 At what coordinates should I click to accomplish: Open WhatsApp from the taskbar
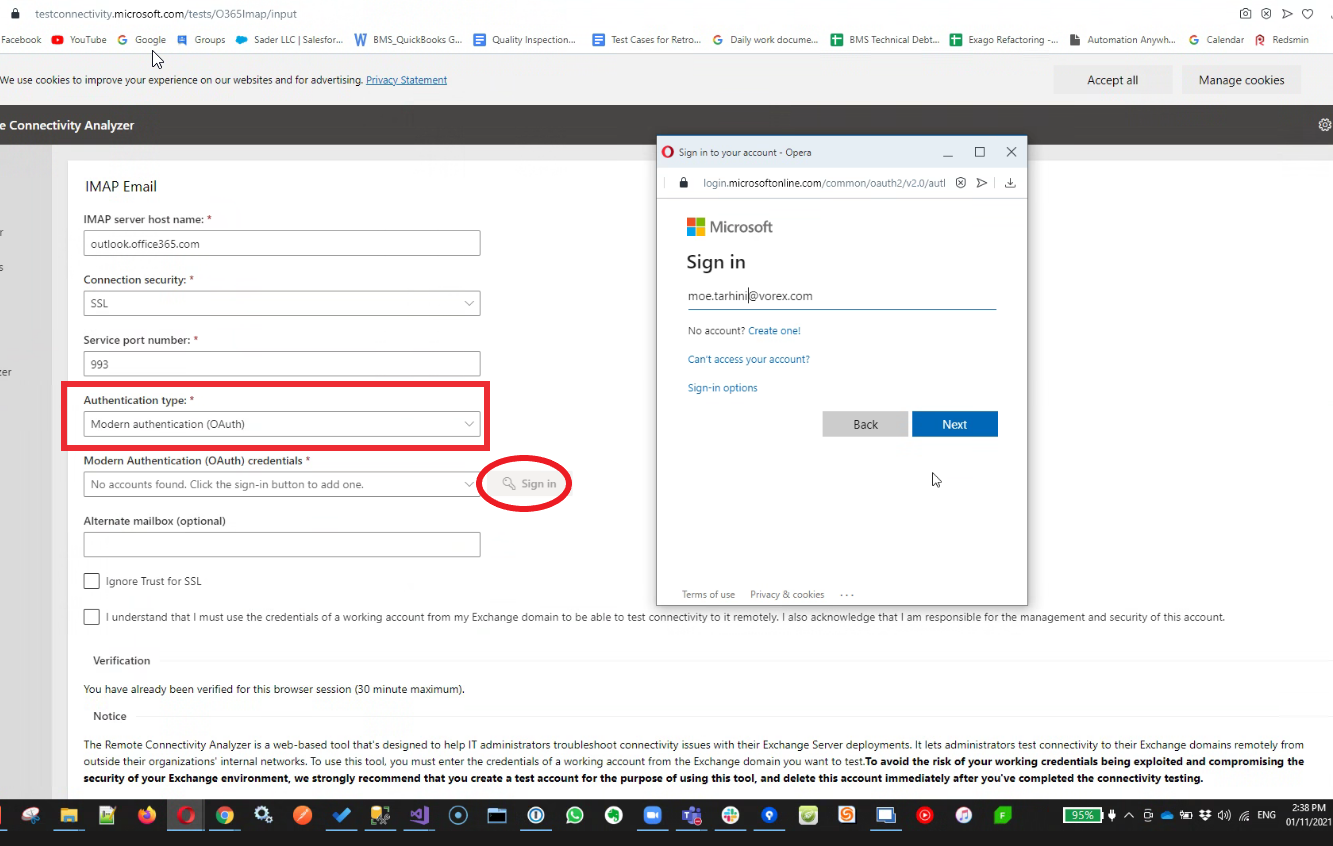574,815
